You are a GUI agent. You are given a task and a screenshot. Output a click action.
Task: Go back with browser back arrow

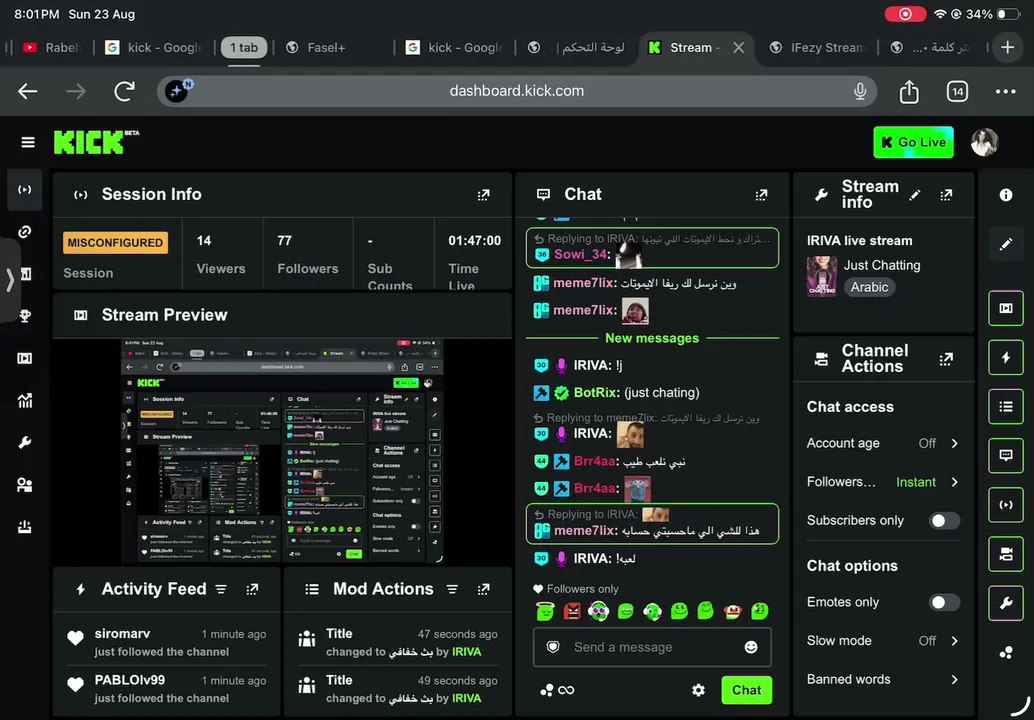click(28, 92)
